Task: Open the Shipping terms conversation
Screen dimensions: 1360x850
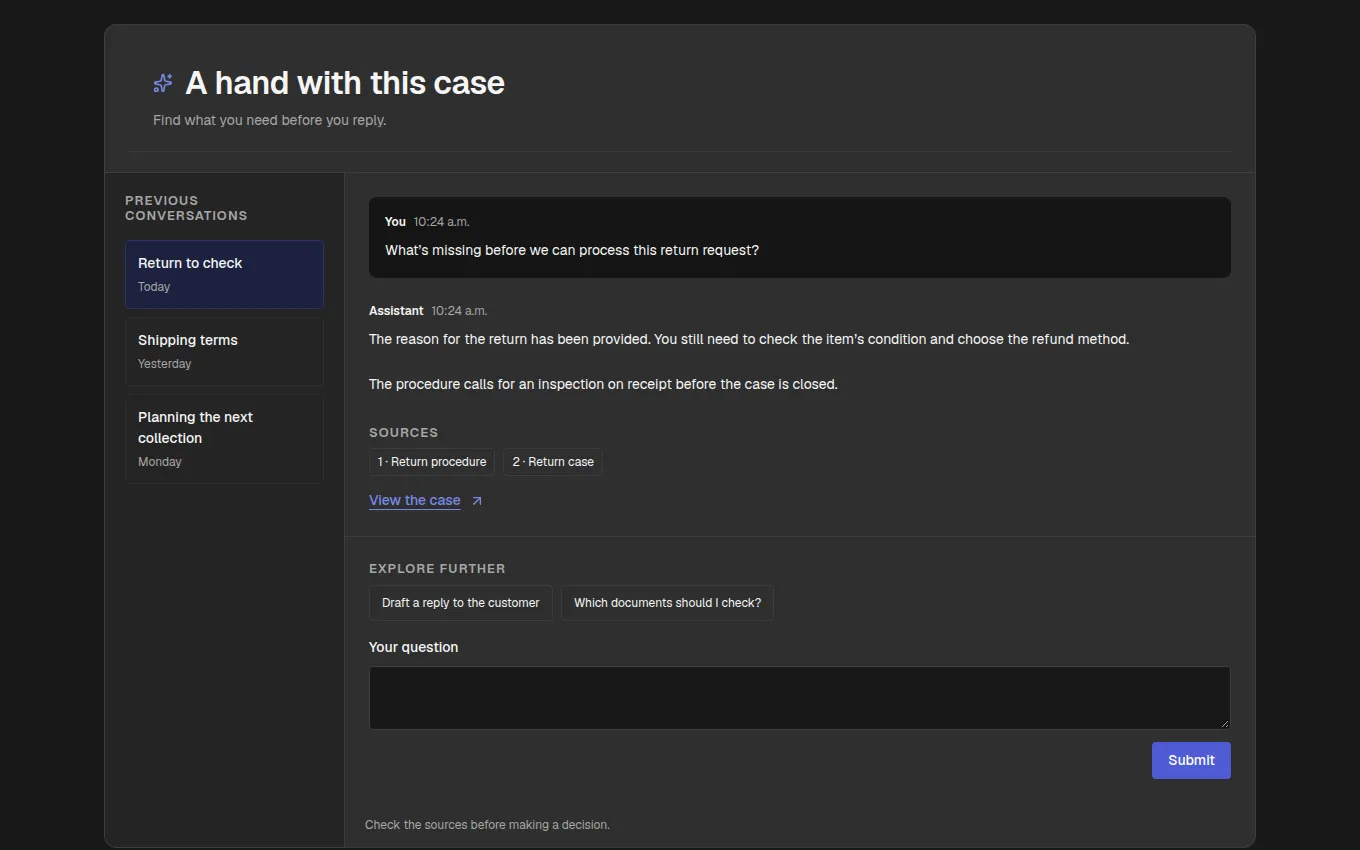Action: click(224, 351)
